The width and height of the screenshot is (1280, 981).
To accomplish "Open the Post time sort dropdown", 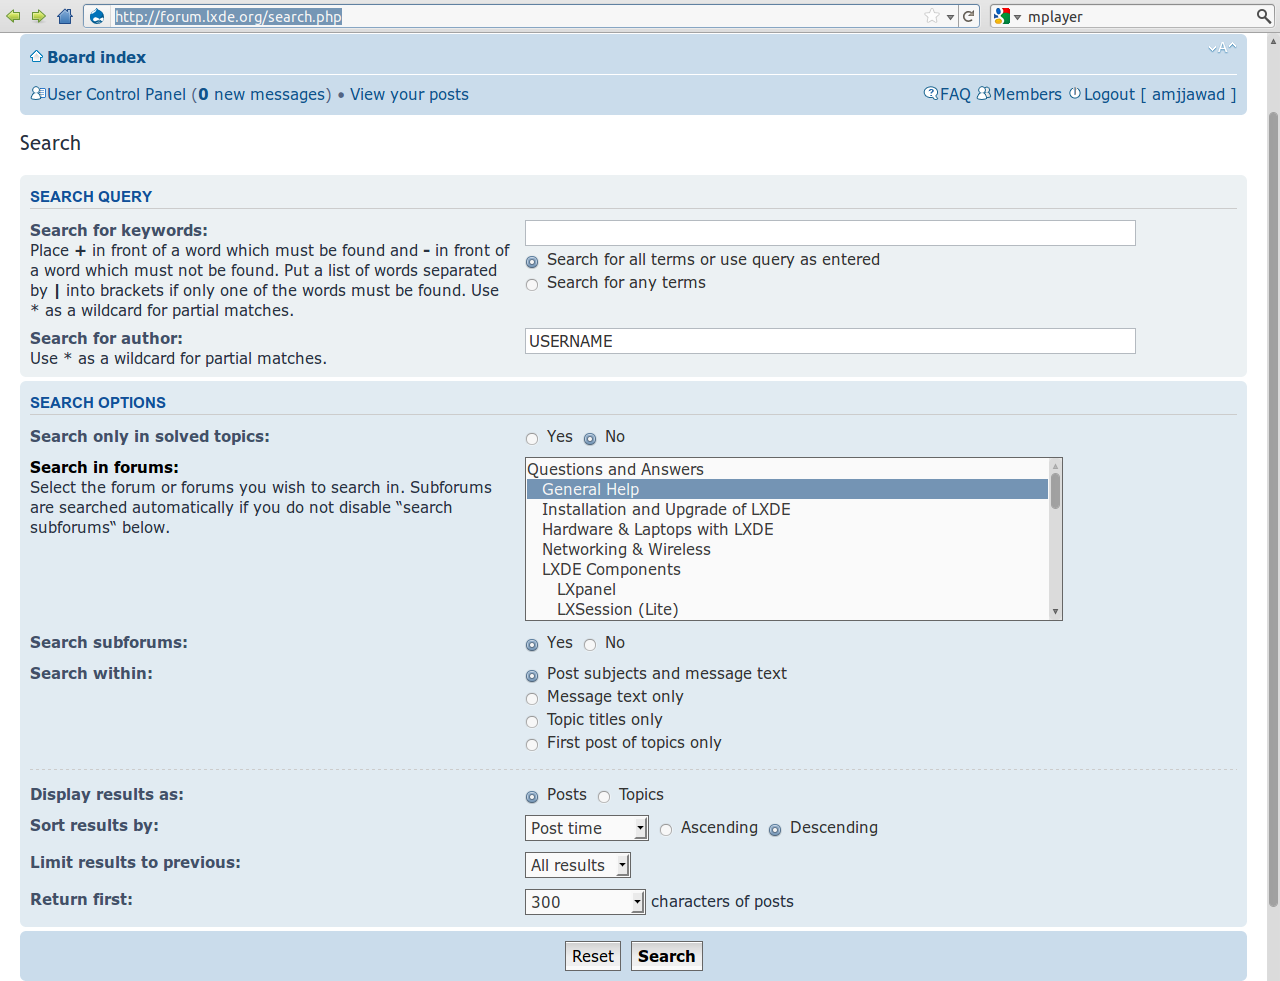I will [x=587, y=828].
